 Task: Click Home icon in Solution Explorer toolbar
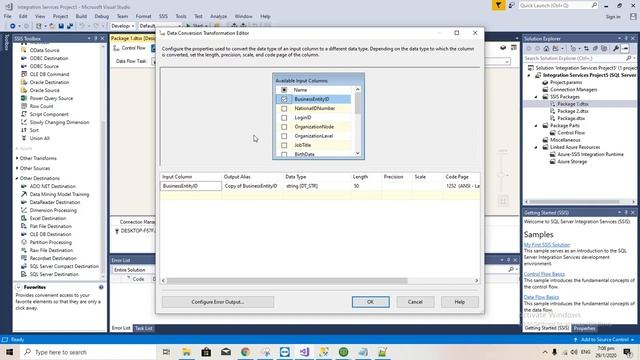point(546,49)
